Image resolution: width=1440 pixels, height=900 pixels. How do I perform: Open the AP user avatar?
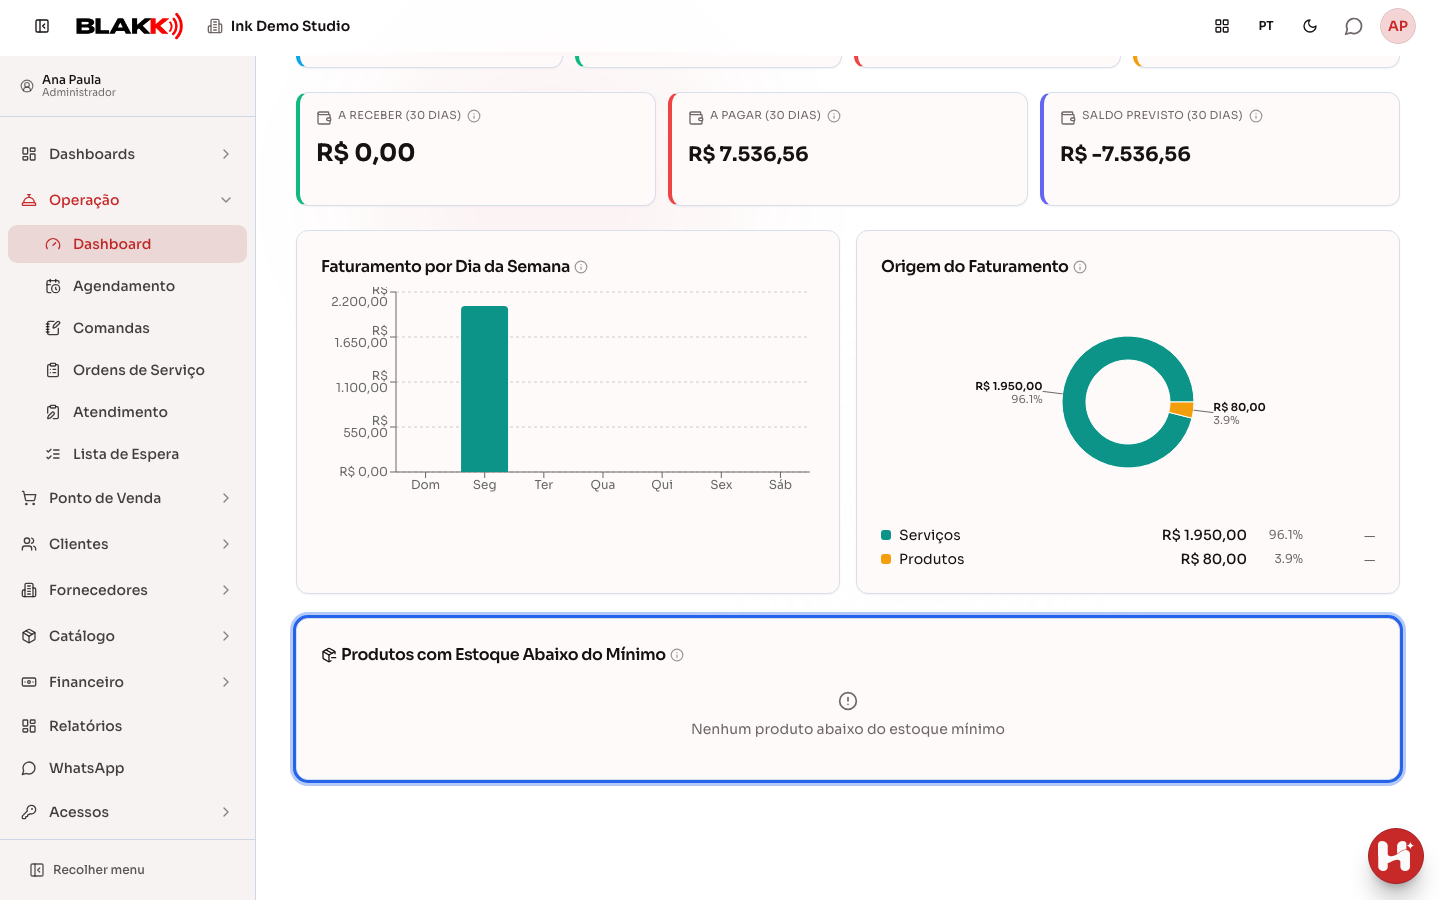coord(1398,26)
